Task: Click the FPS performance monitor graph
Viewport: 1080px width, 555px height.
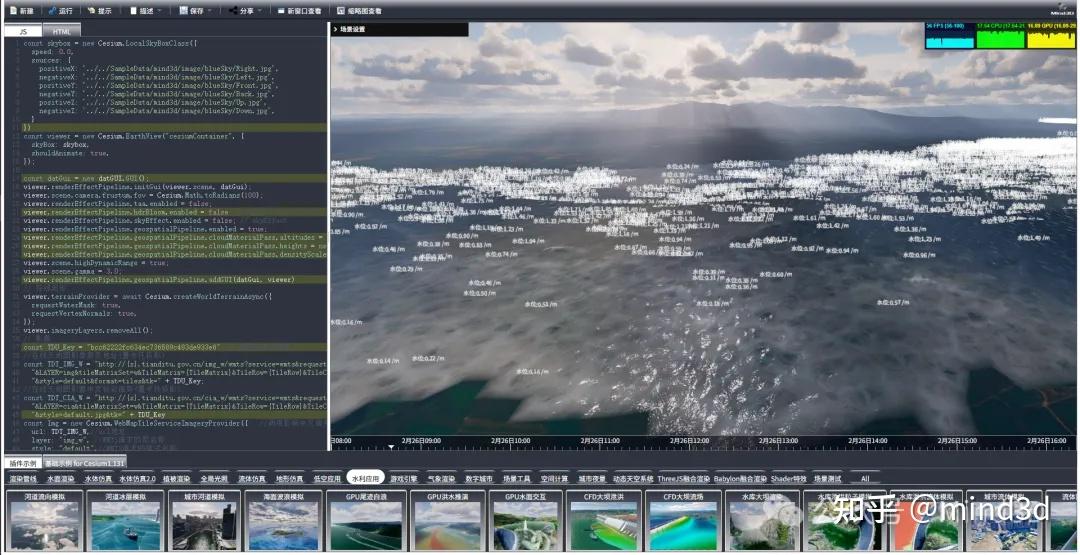Action: [x=950, y=36]
